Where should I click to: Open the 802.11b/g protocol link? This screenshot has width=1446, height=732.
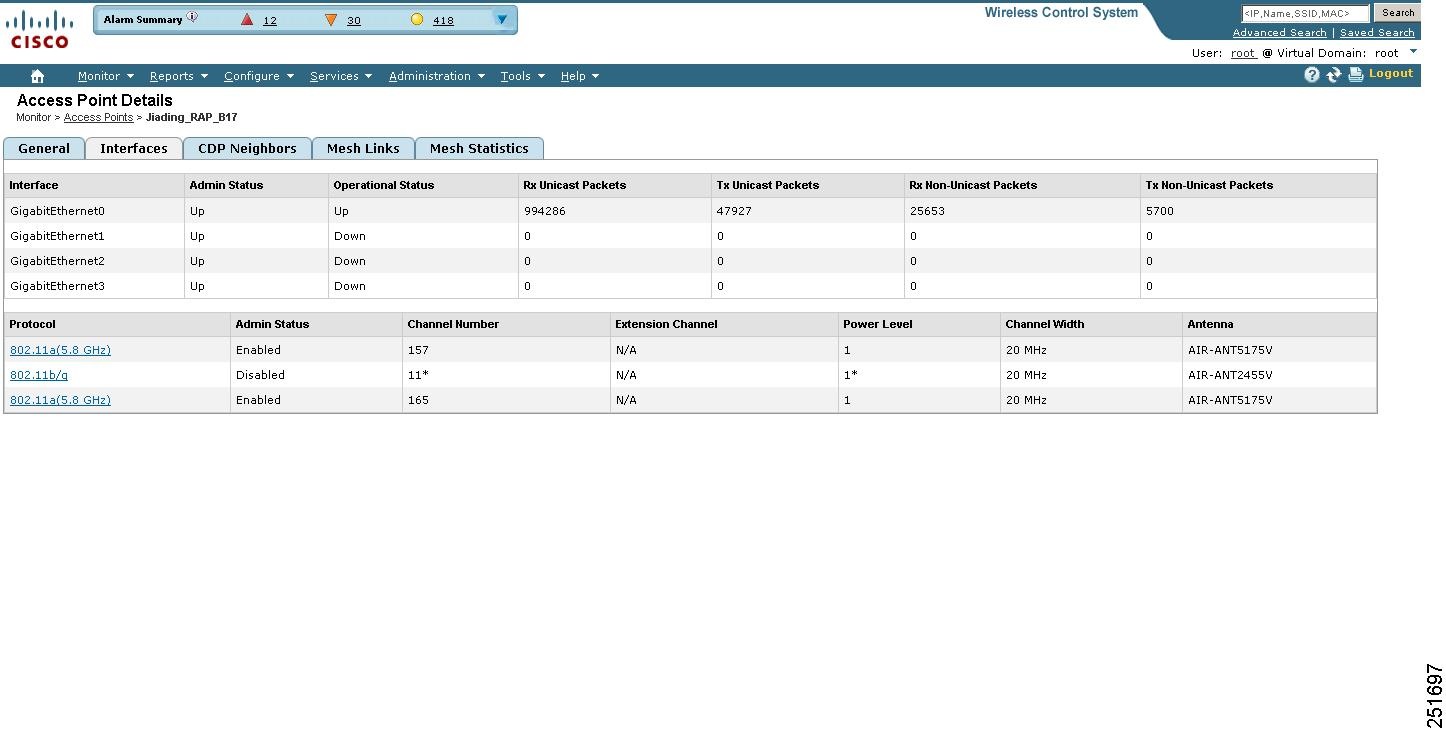pos(38,375)
